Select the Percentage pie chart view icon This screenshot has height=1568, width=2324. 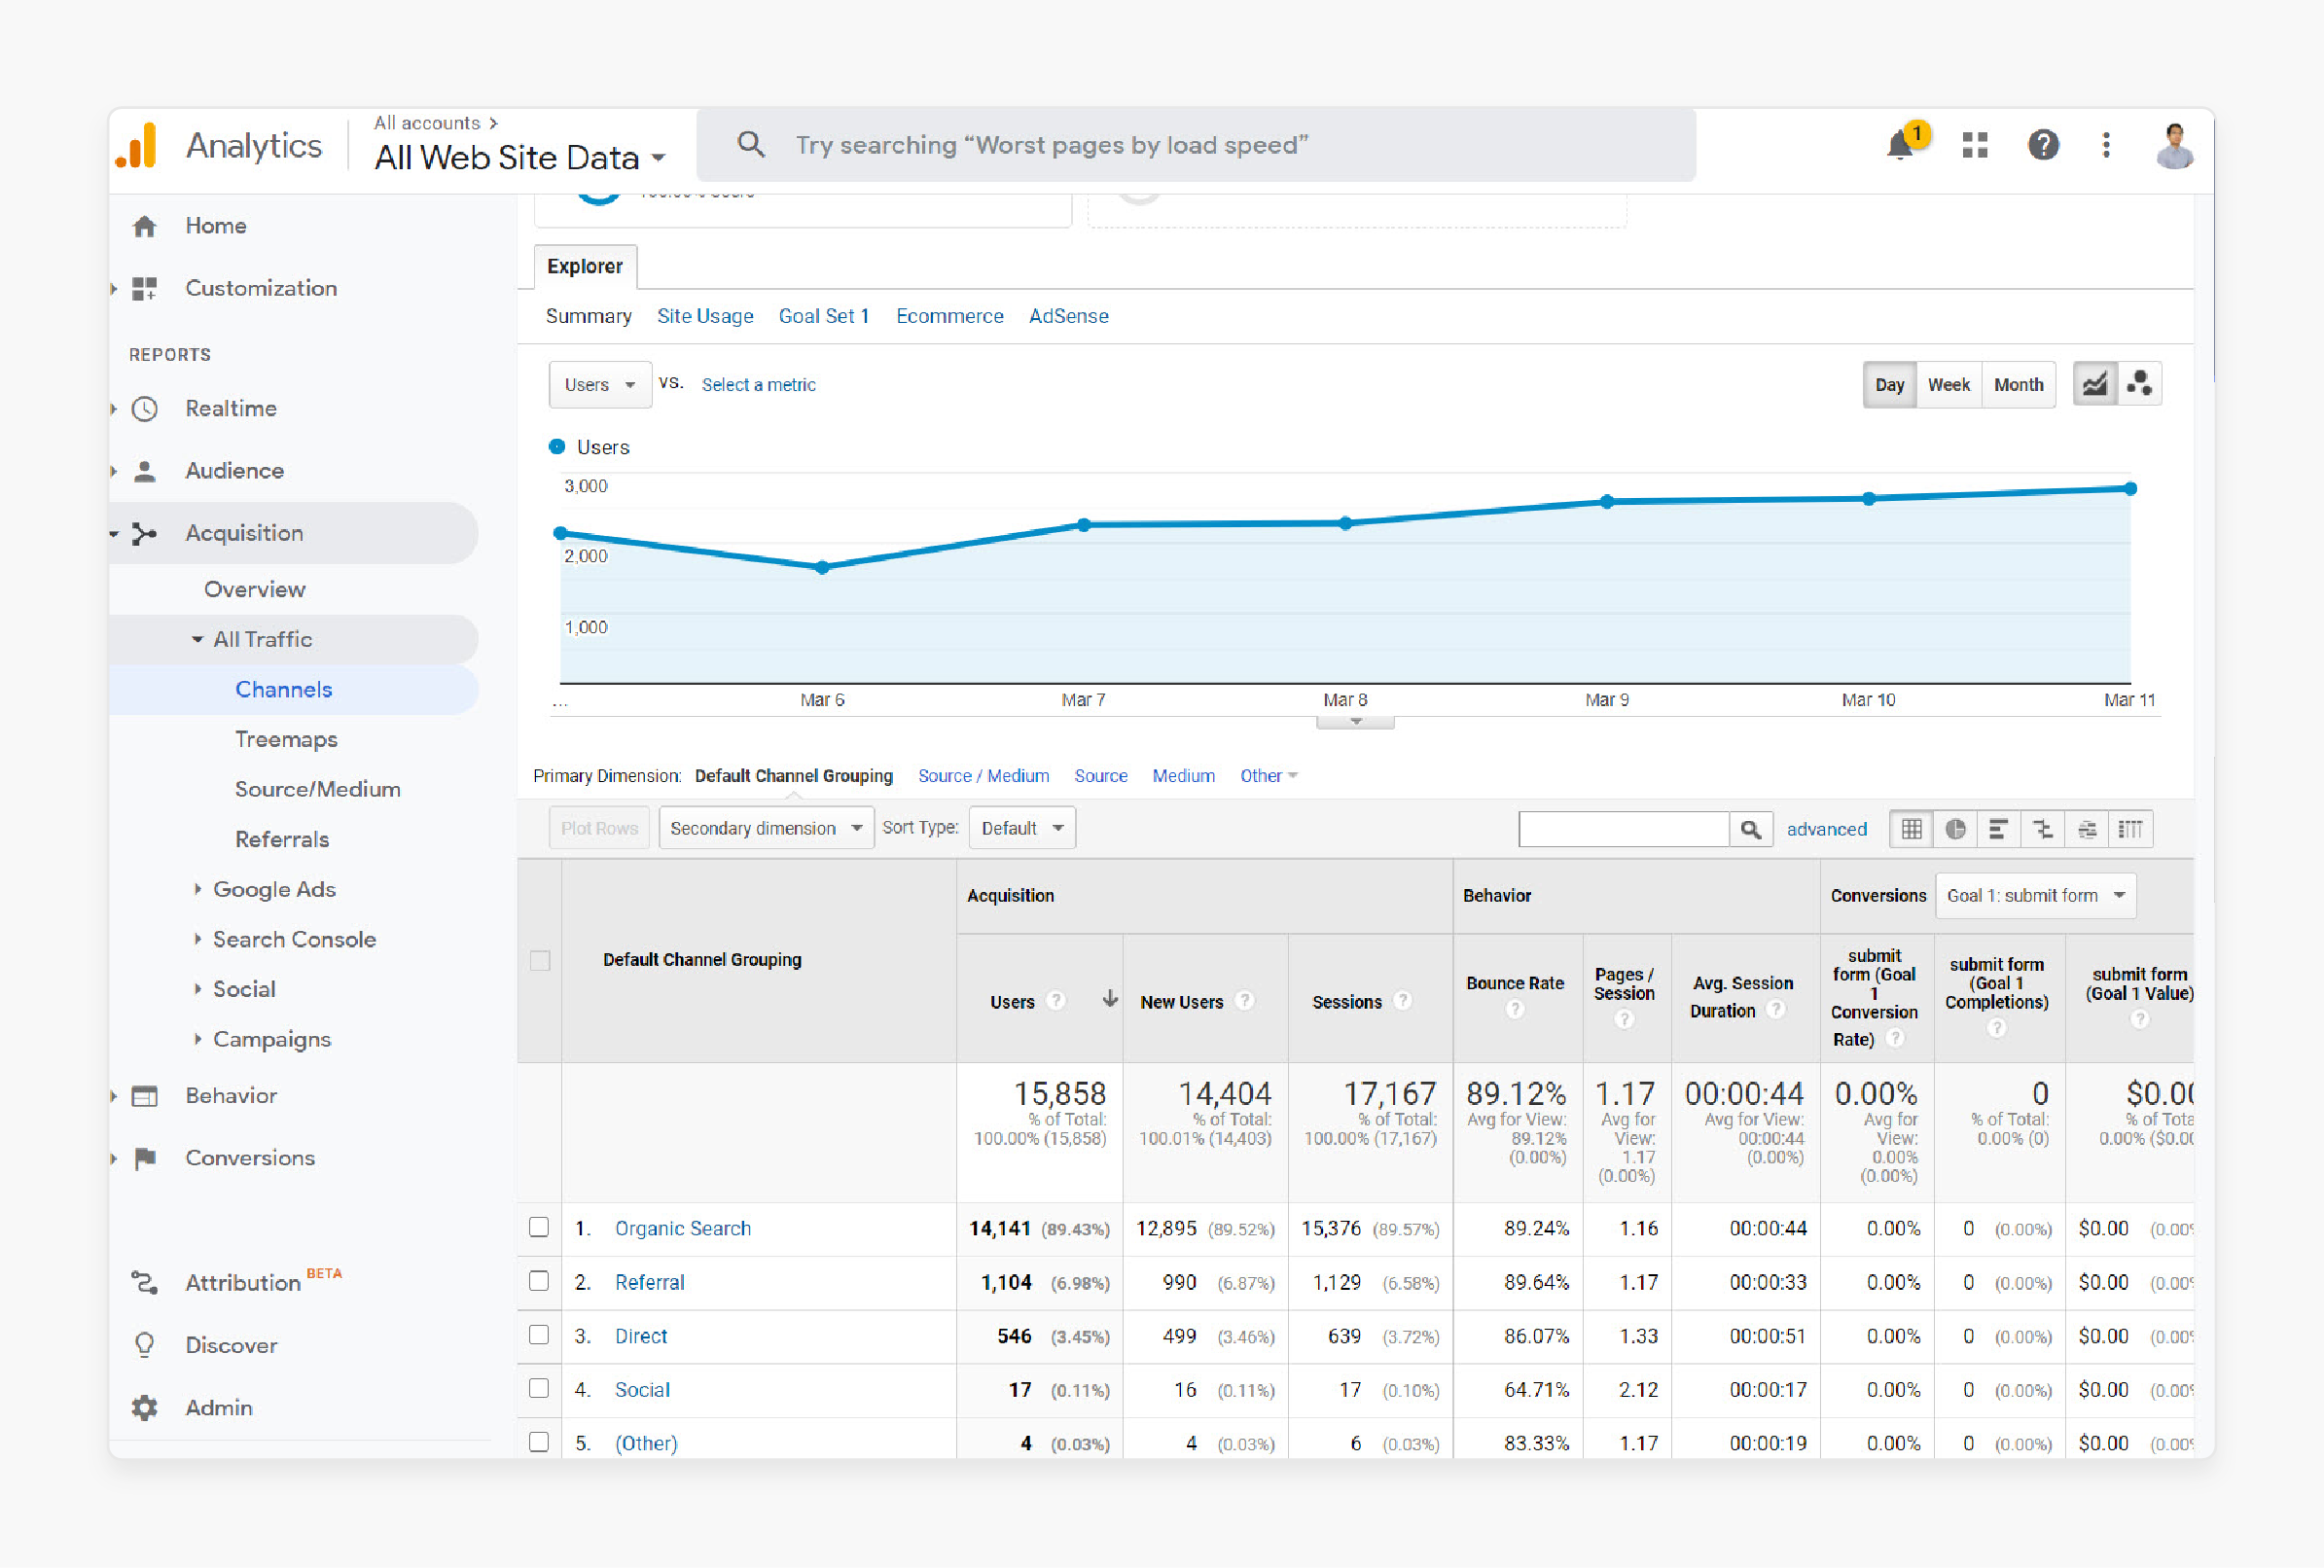[1955, 829]
